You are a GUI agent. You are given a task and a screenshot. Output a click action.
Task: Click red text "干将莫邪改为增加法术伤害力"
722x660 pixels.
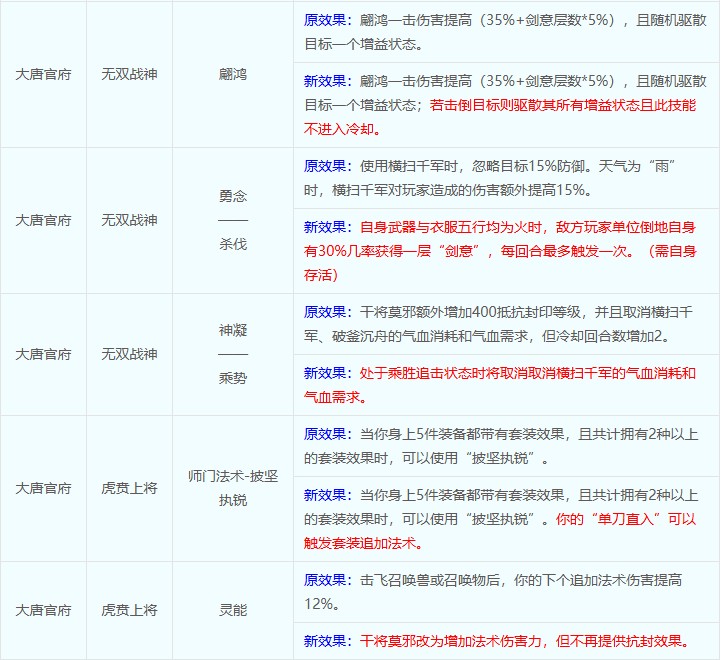point(470,641)
